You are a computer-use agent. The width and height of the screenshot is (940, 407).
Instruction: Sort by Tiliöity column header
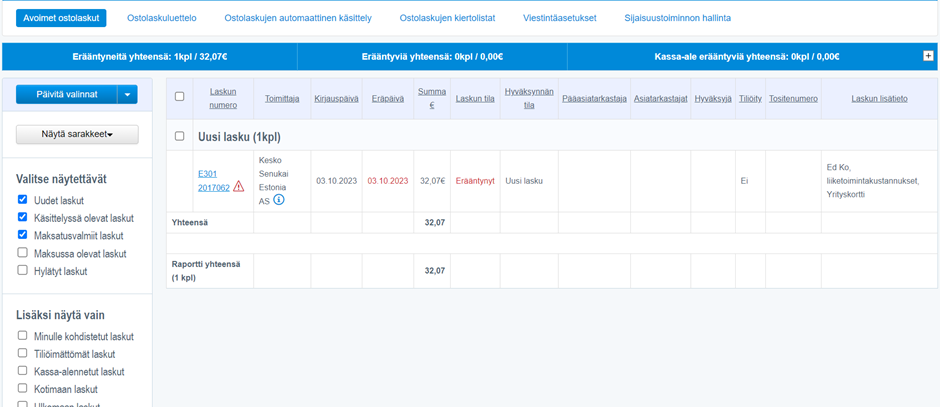pos(751,98)
